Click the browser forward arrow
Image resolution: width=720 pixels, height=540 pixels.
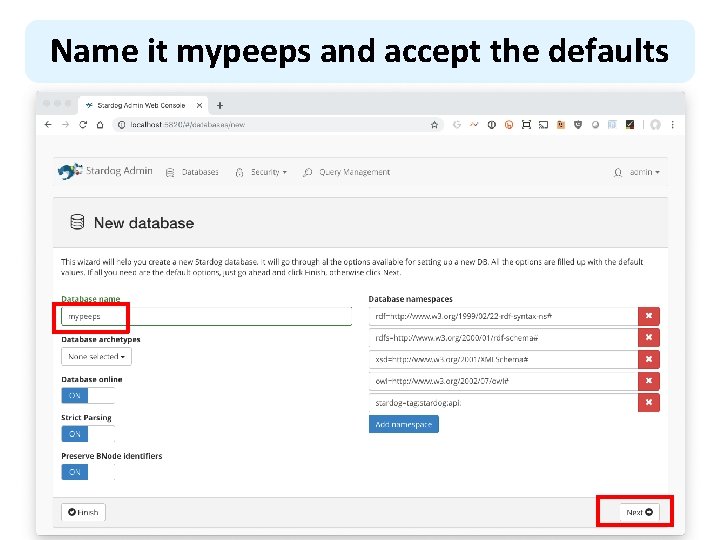point(66,124)
